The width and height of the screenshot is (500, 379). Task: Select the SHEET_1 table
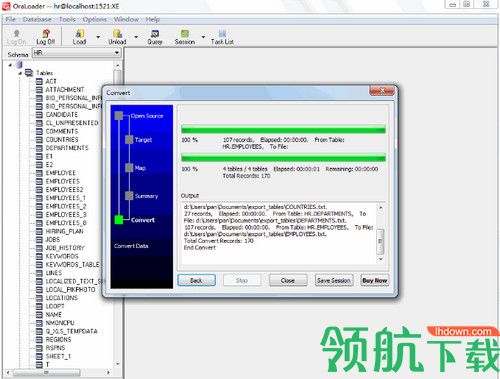point(58,356)
